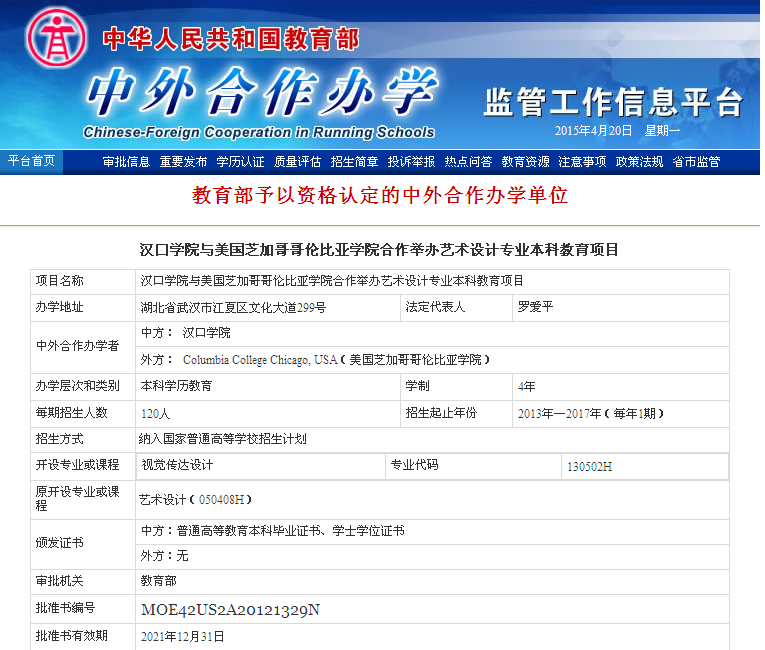
Task: Select validity date 2021年12月31日
Action: click(x=182, y=637)
